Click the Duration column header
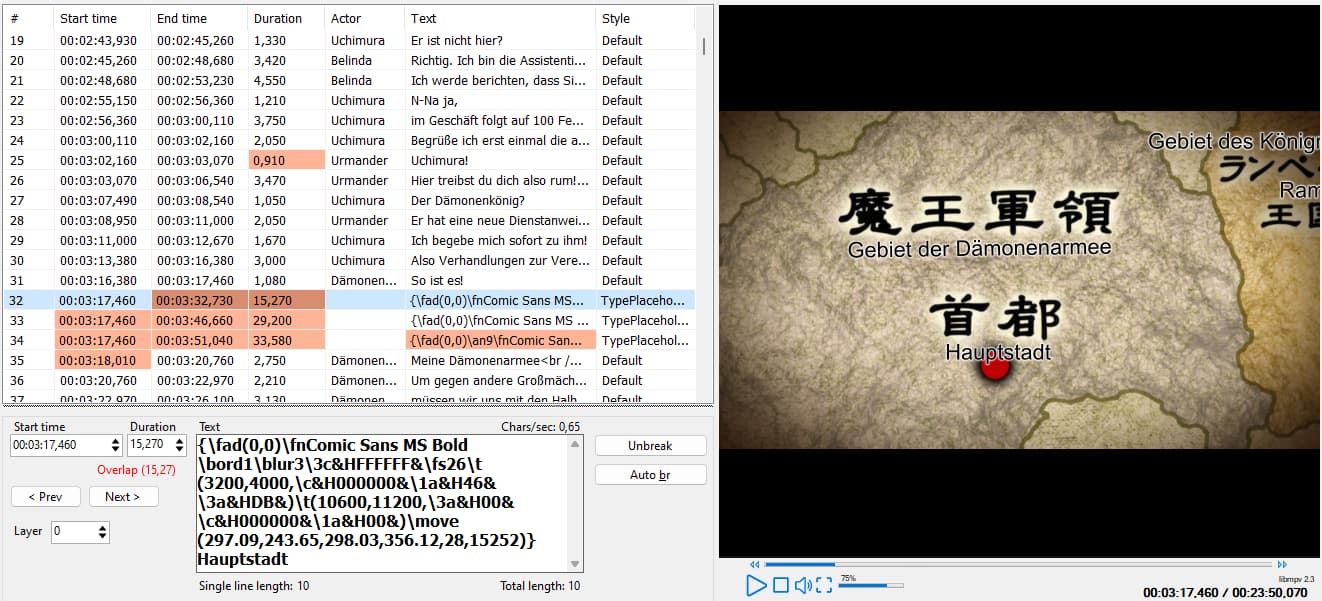Screen dimensions: 1322x601 tap(286, 18)
